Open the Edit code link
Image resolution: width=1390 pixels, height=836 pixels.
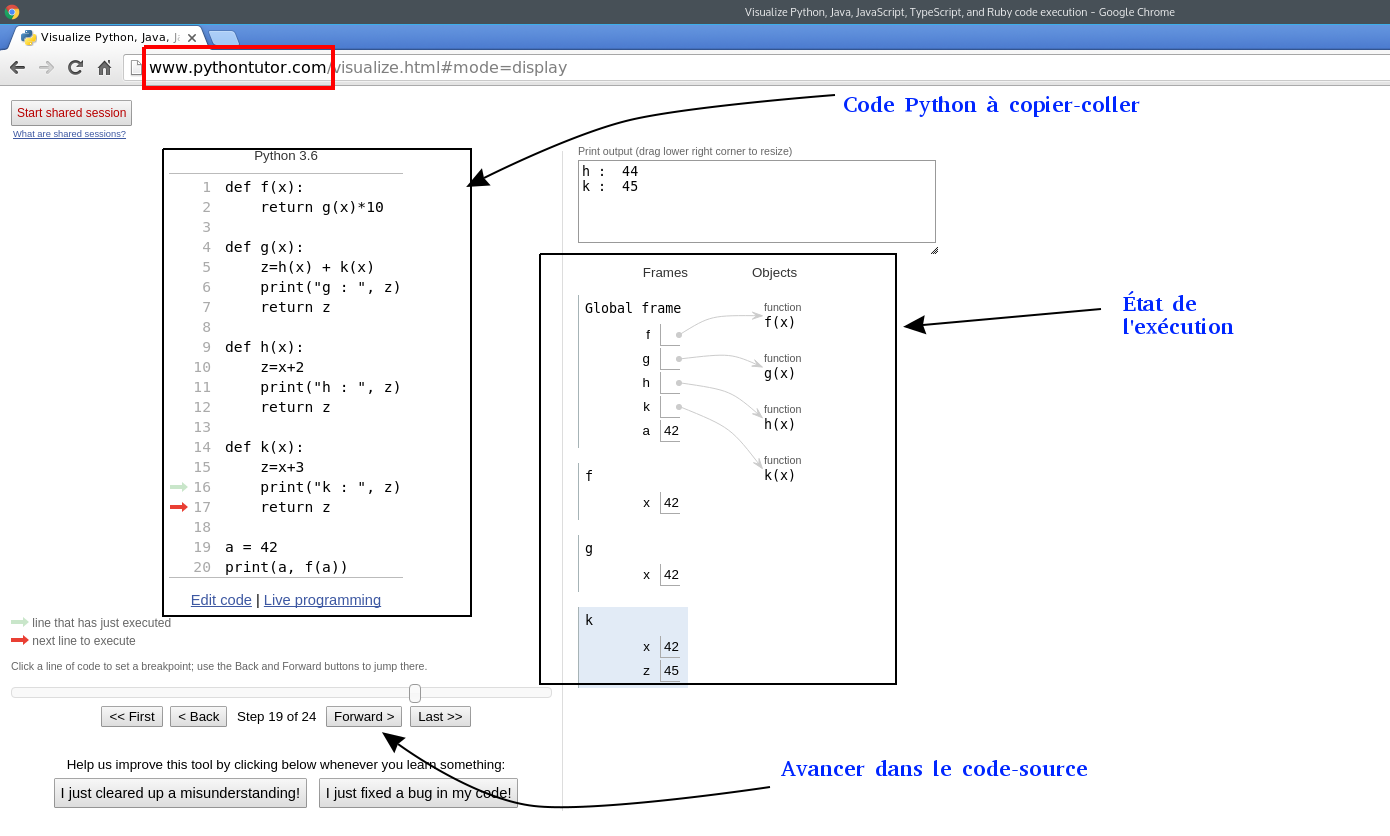221,600
